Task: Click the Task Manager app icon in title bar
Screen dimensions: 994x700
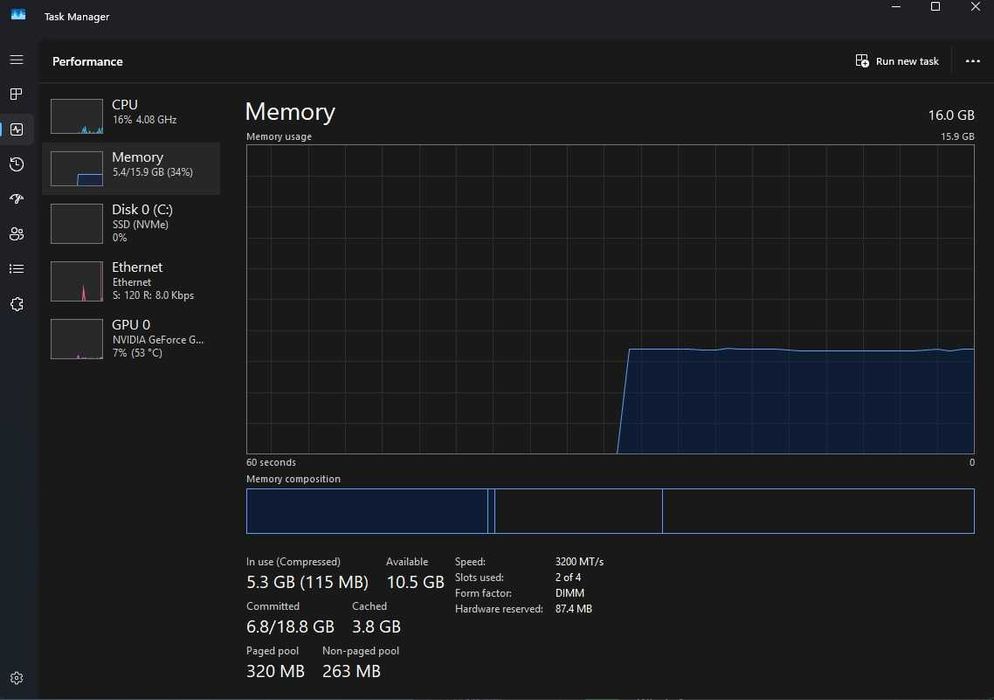Action: click(x=18, y=15)
